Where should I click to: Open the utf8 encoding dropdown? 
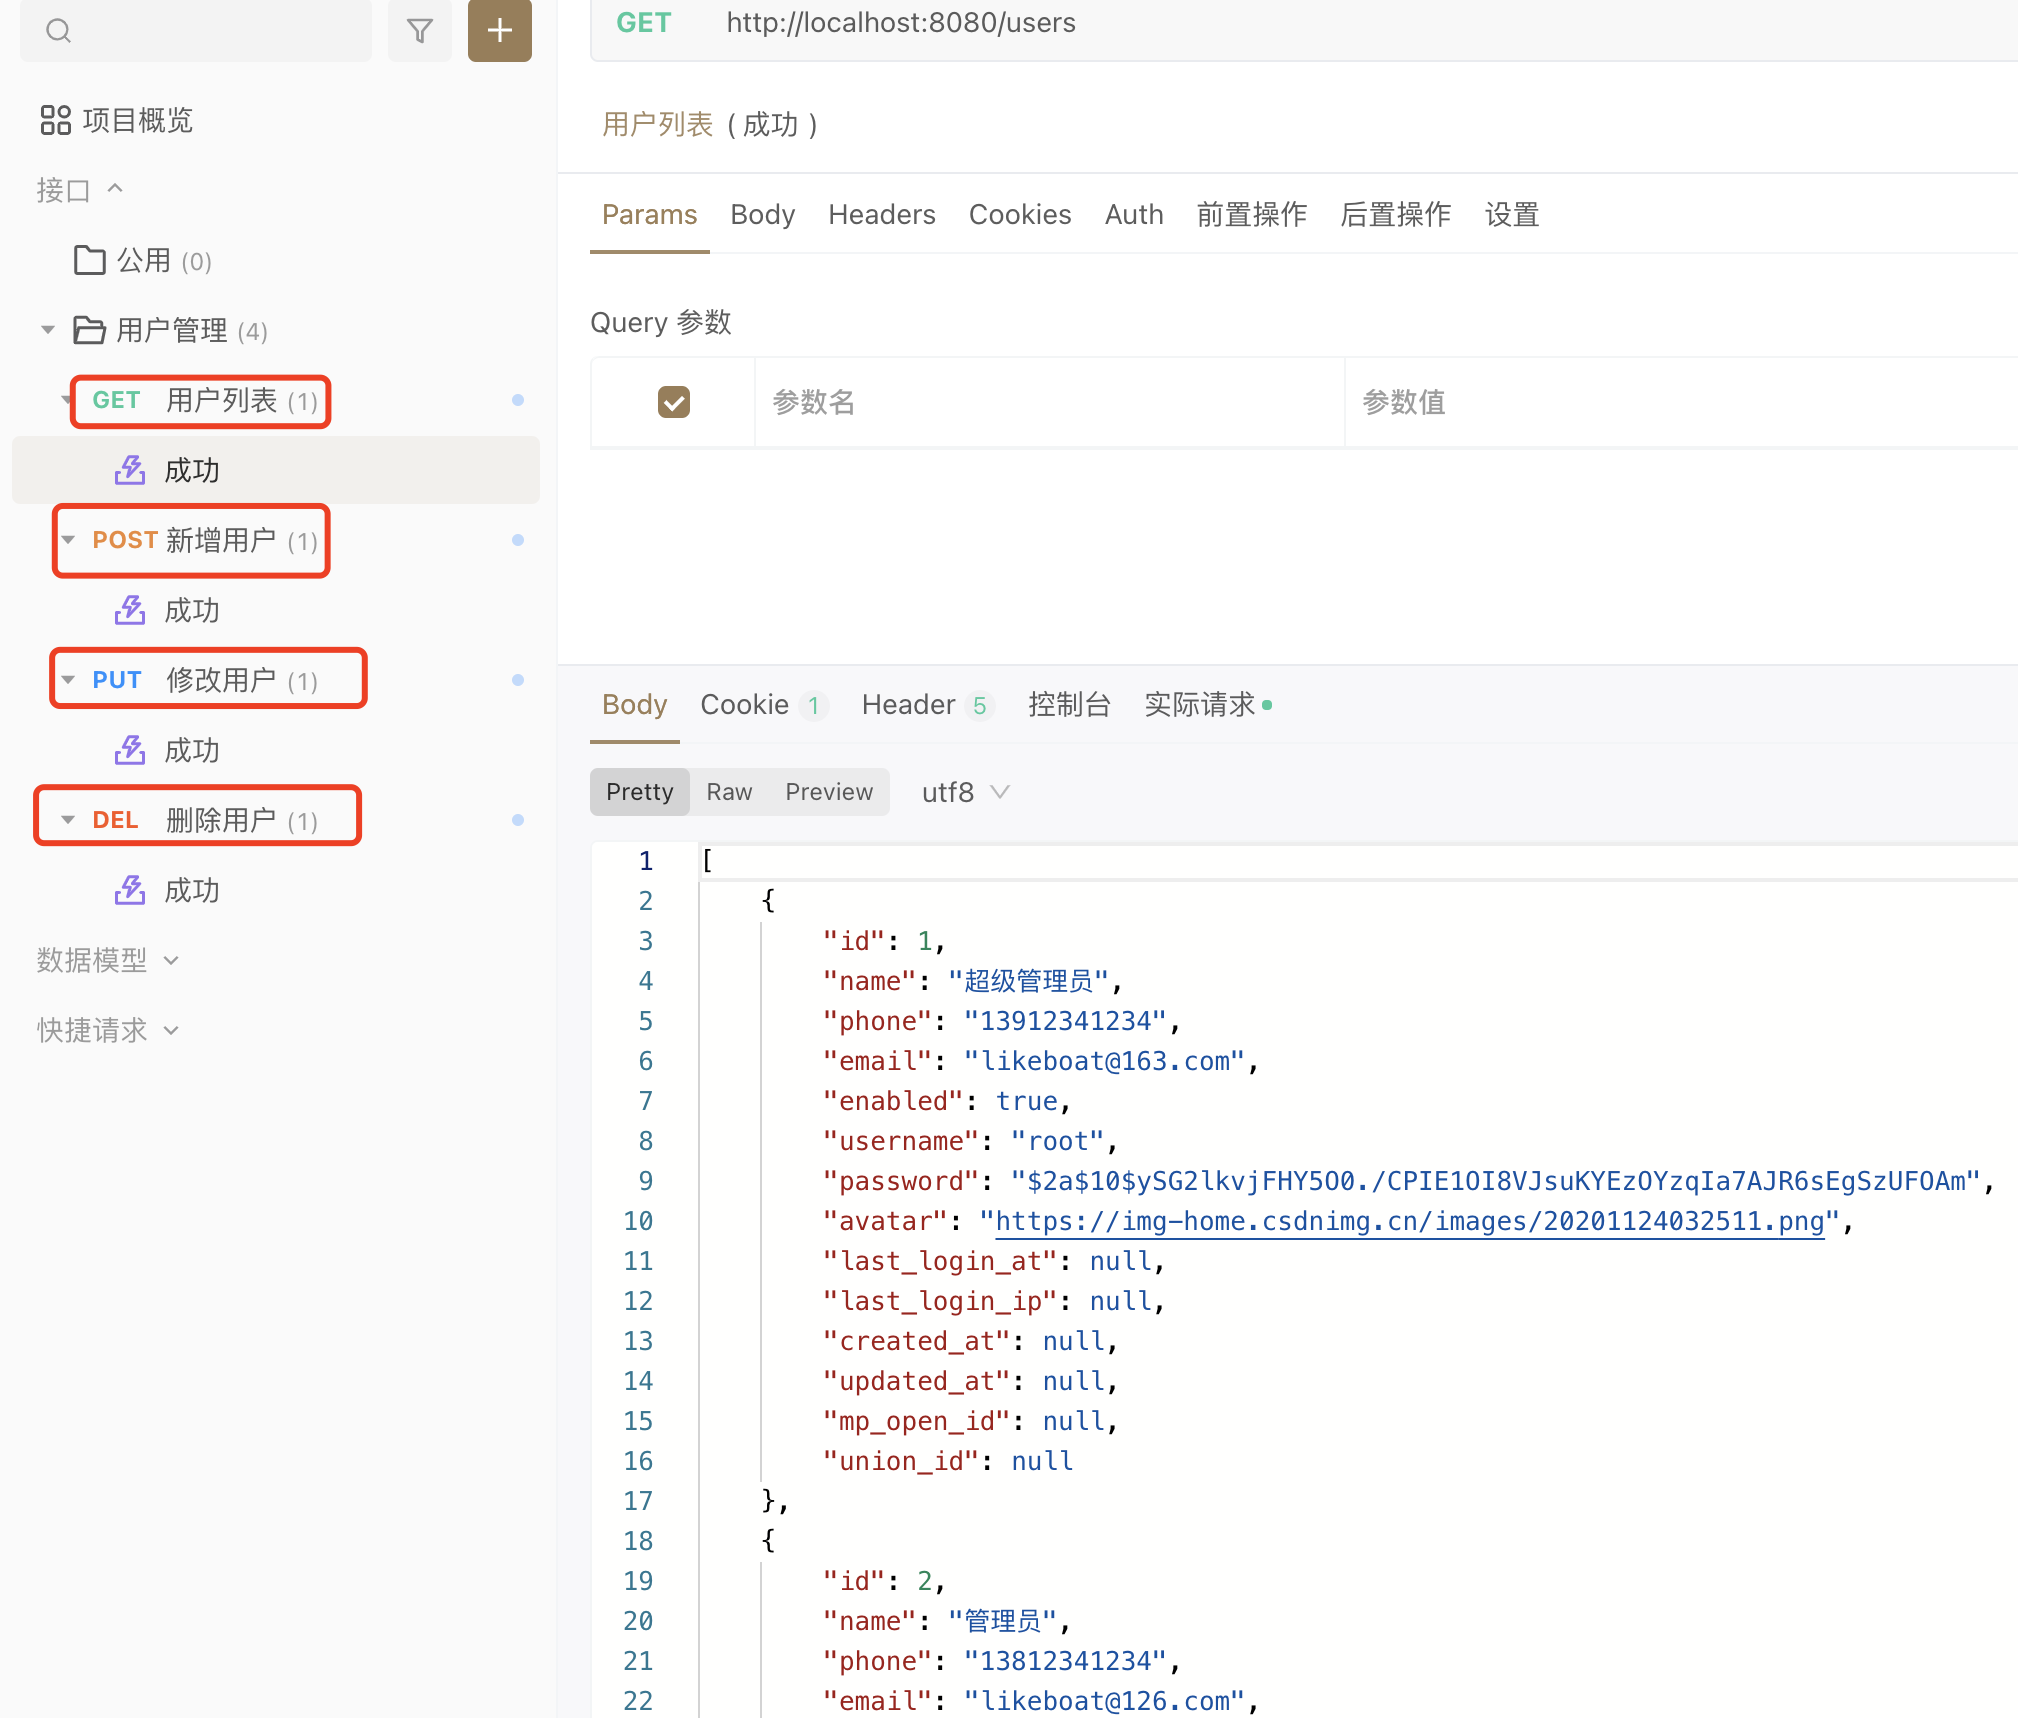[x=965, y=792]
